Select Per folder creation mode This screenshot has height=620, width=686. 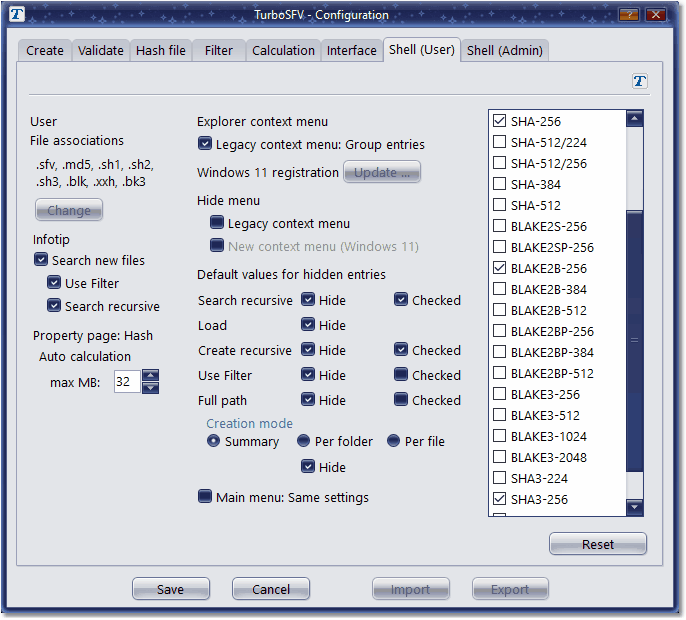(x=303, y=441)
